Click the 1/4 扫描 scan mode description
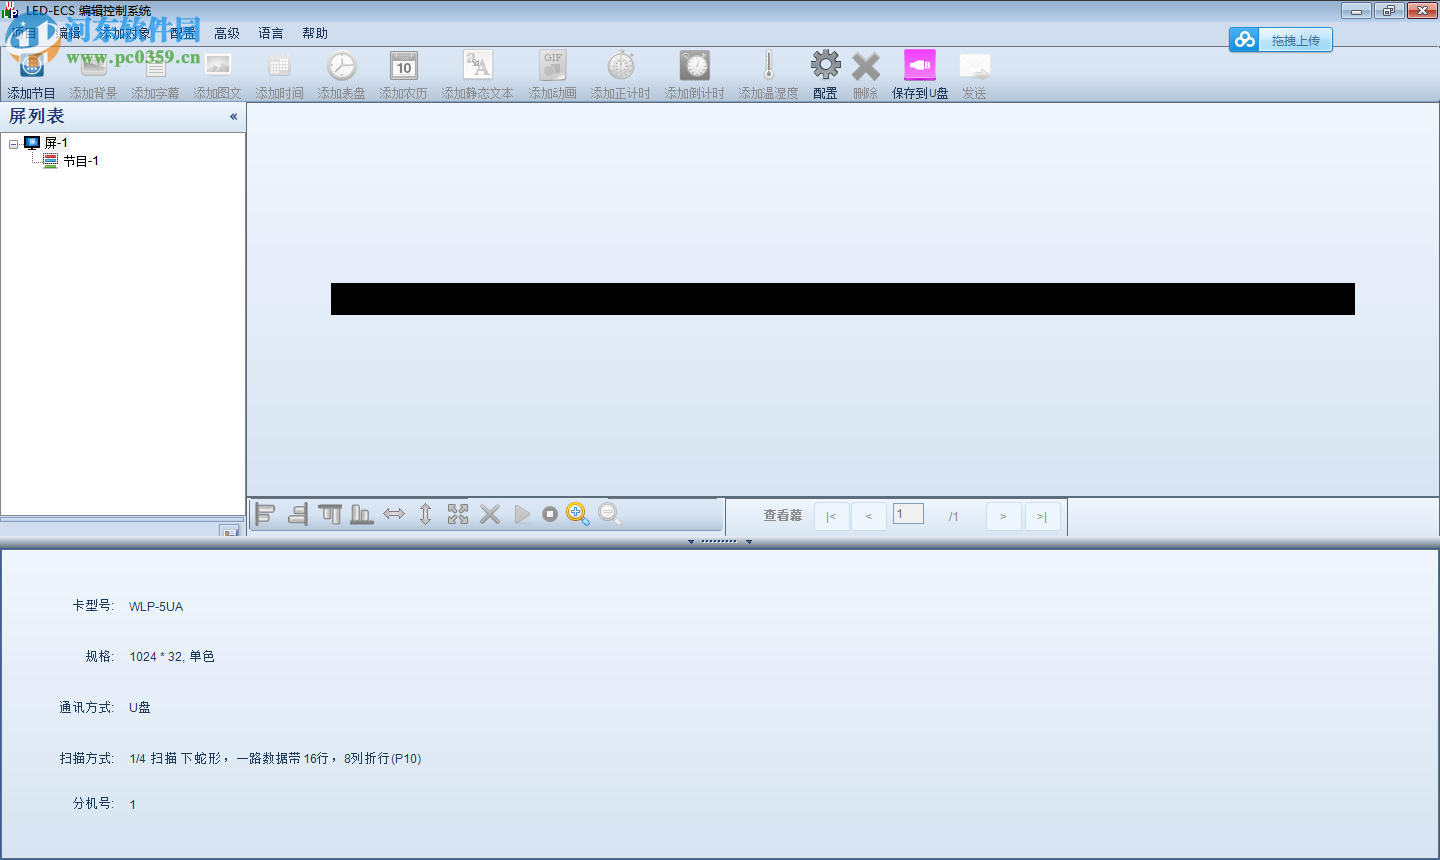 pyautogui.click(x=275, y=759)
